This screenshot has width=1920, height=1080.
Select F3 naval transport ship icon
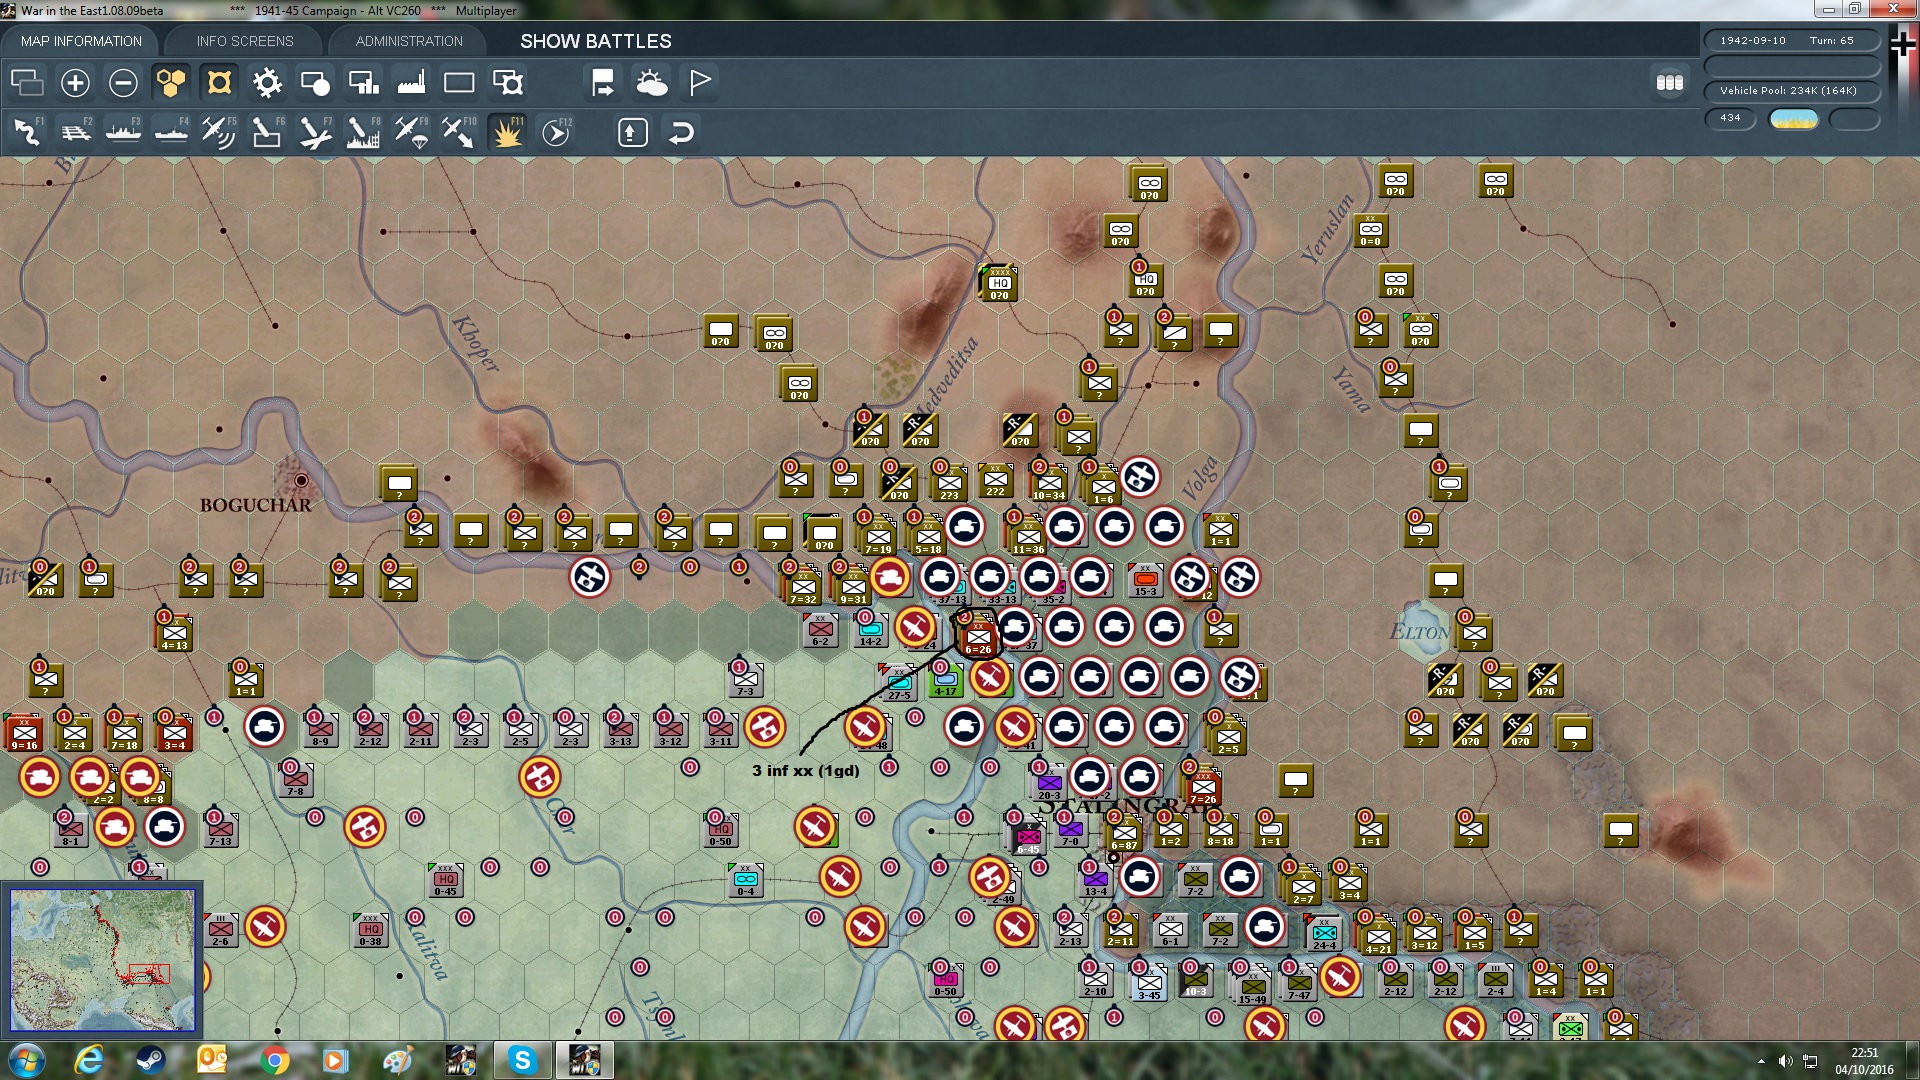click(x=123, y=132)
